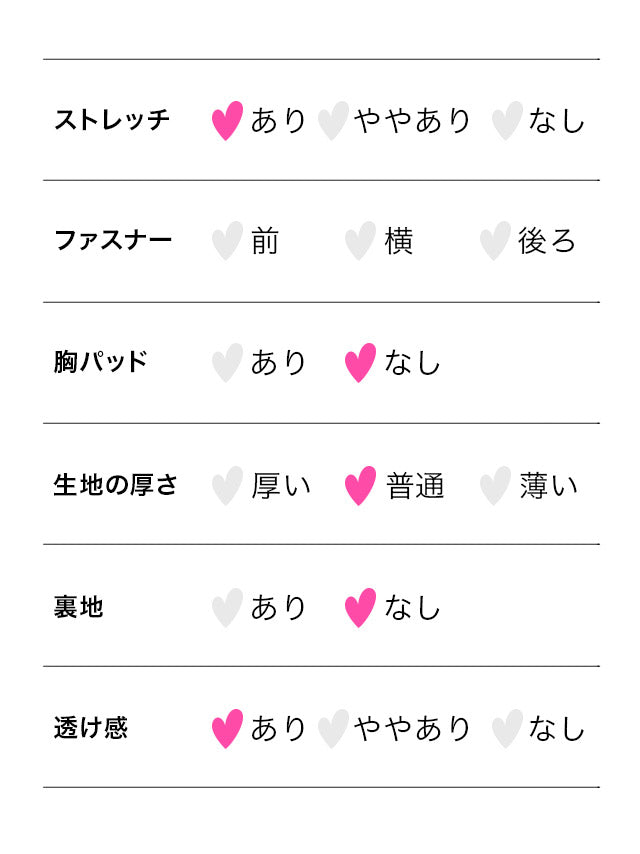Screen dimensions: 640x854
Task: Select the gray heart for ストレッチ ややあり
Action: coord(332,121)
